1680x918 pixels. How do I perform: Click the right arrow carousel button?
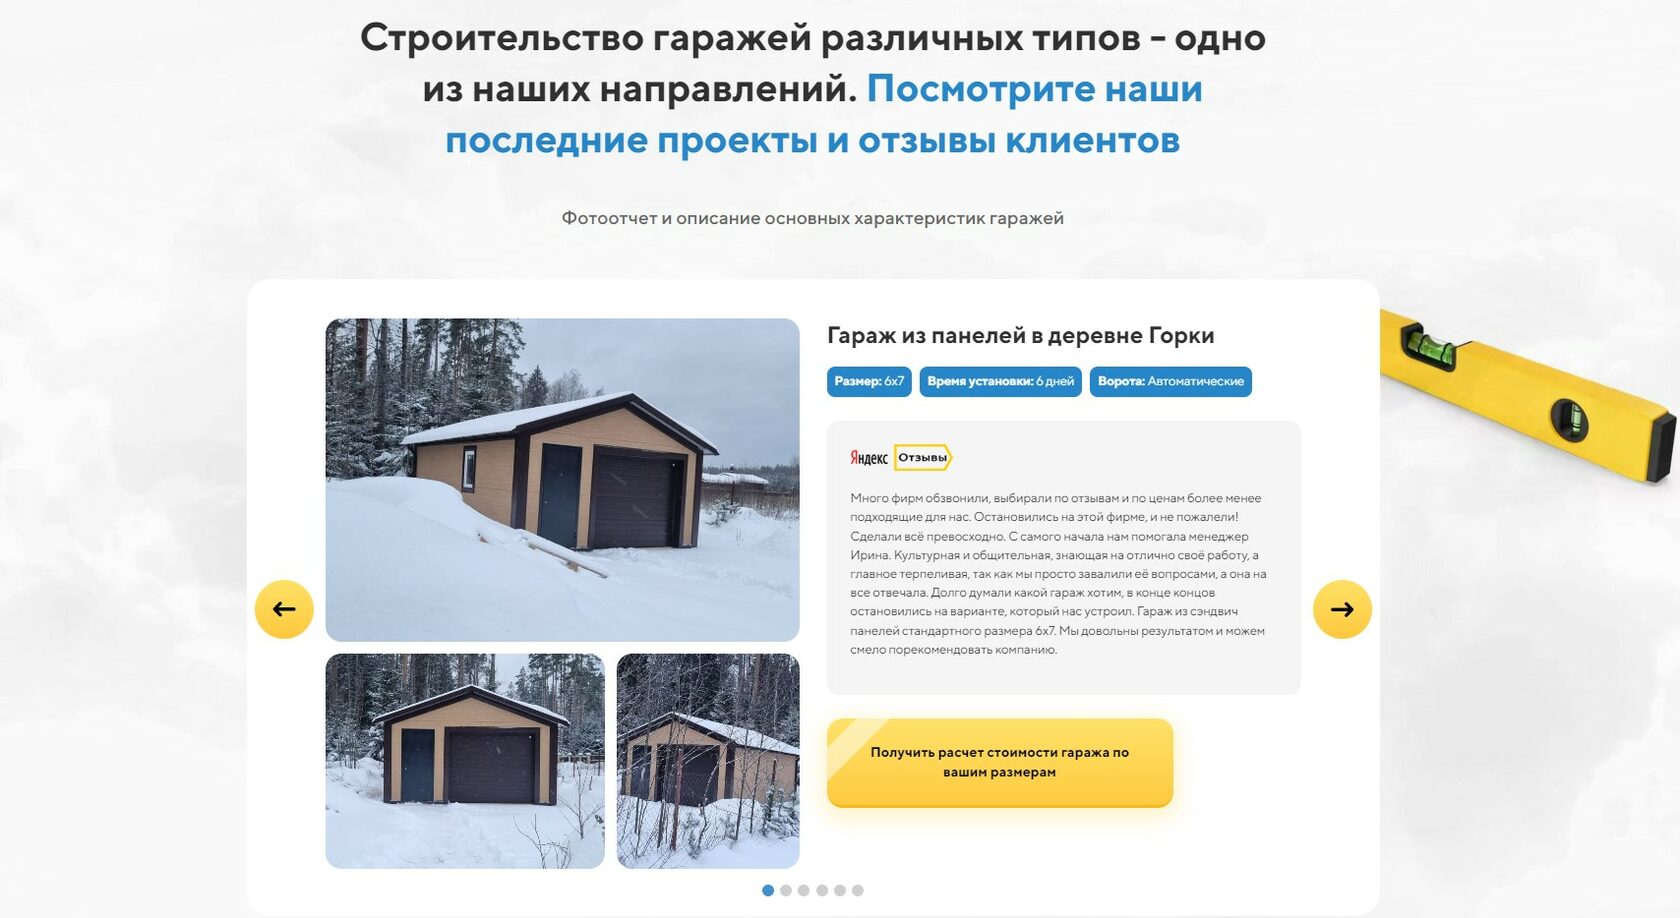coord(1342,609)
